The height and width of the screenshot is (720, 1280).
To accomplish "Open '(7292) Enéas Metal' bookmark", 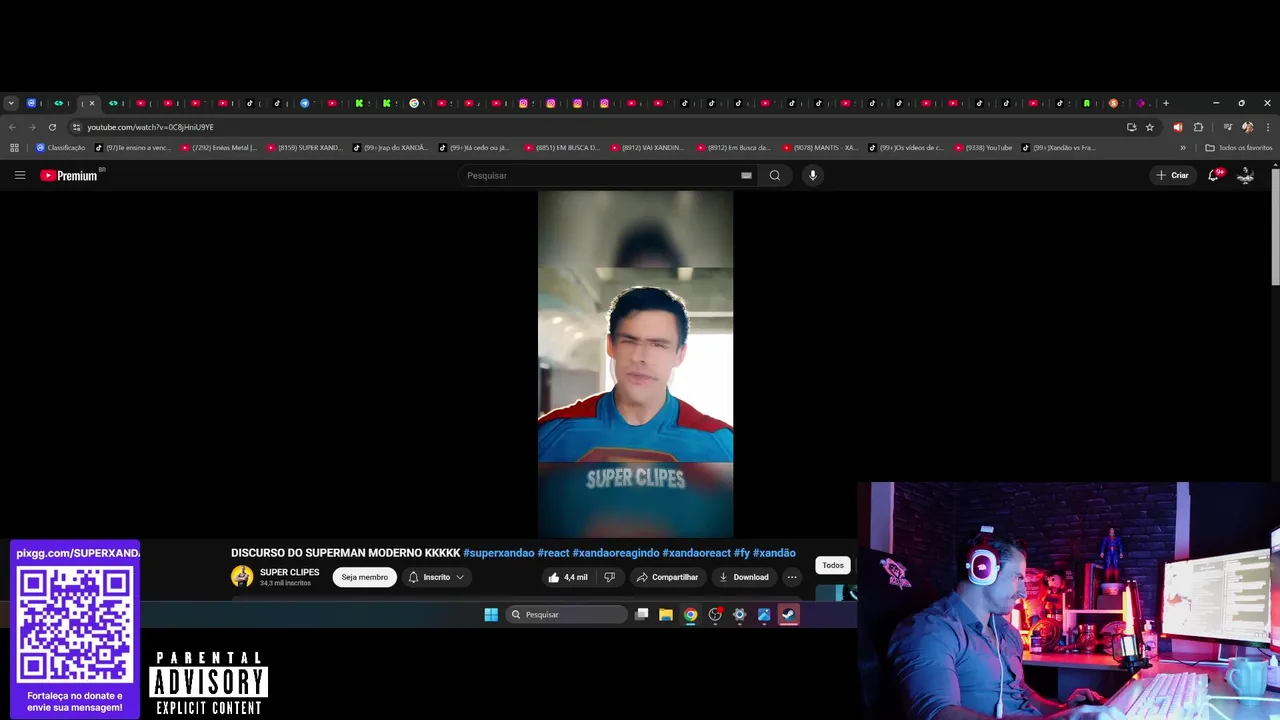I will (x=220, y=148).
